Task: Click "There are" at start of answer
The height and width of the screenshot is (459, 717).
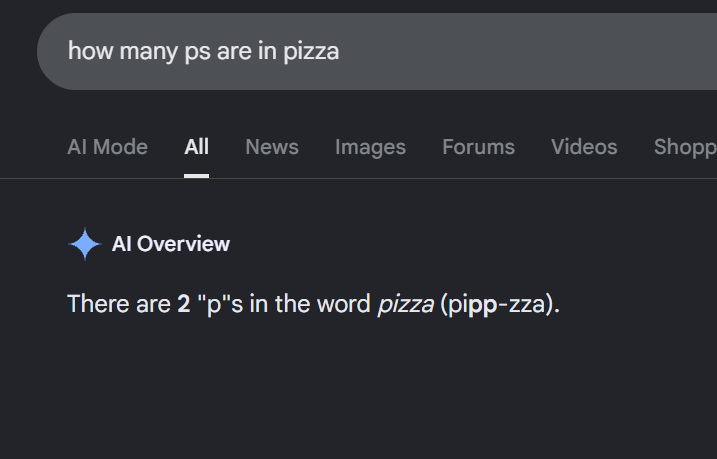Action: coord(119,304)
